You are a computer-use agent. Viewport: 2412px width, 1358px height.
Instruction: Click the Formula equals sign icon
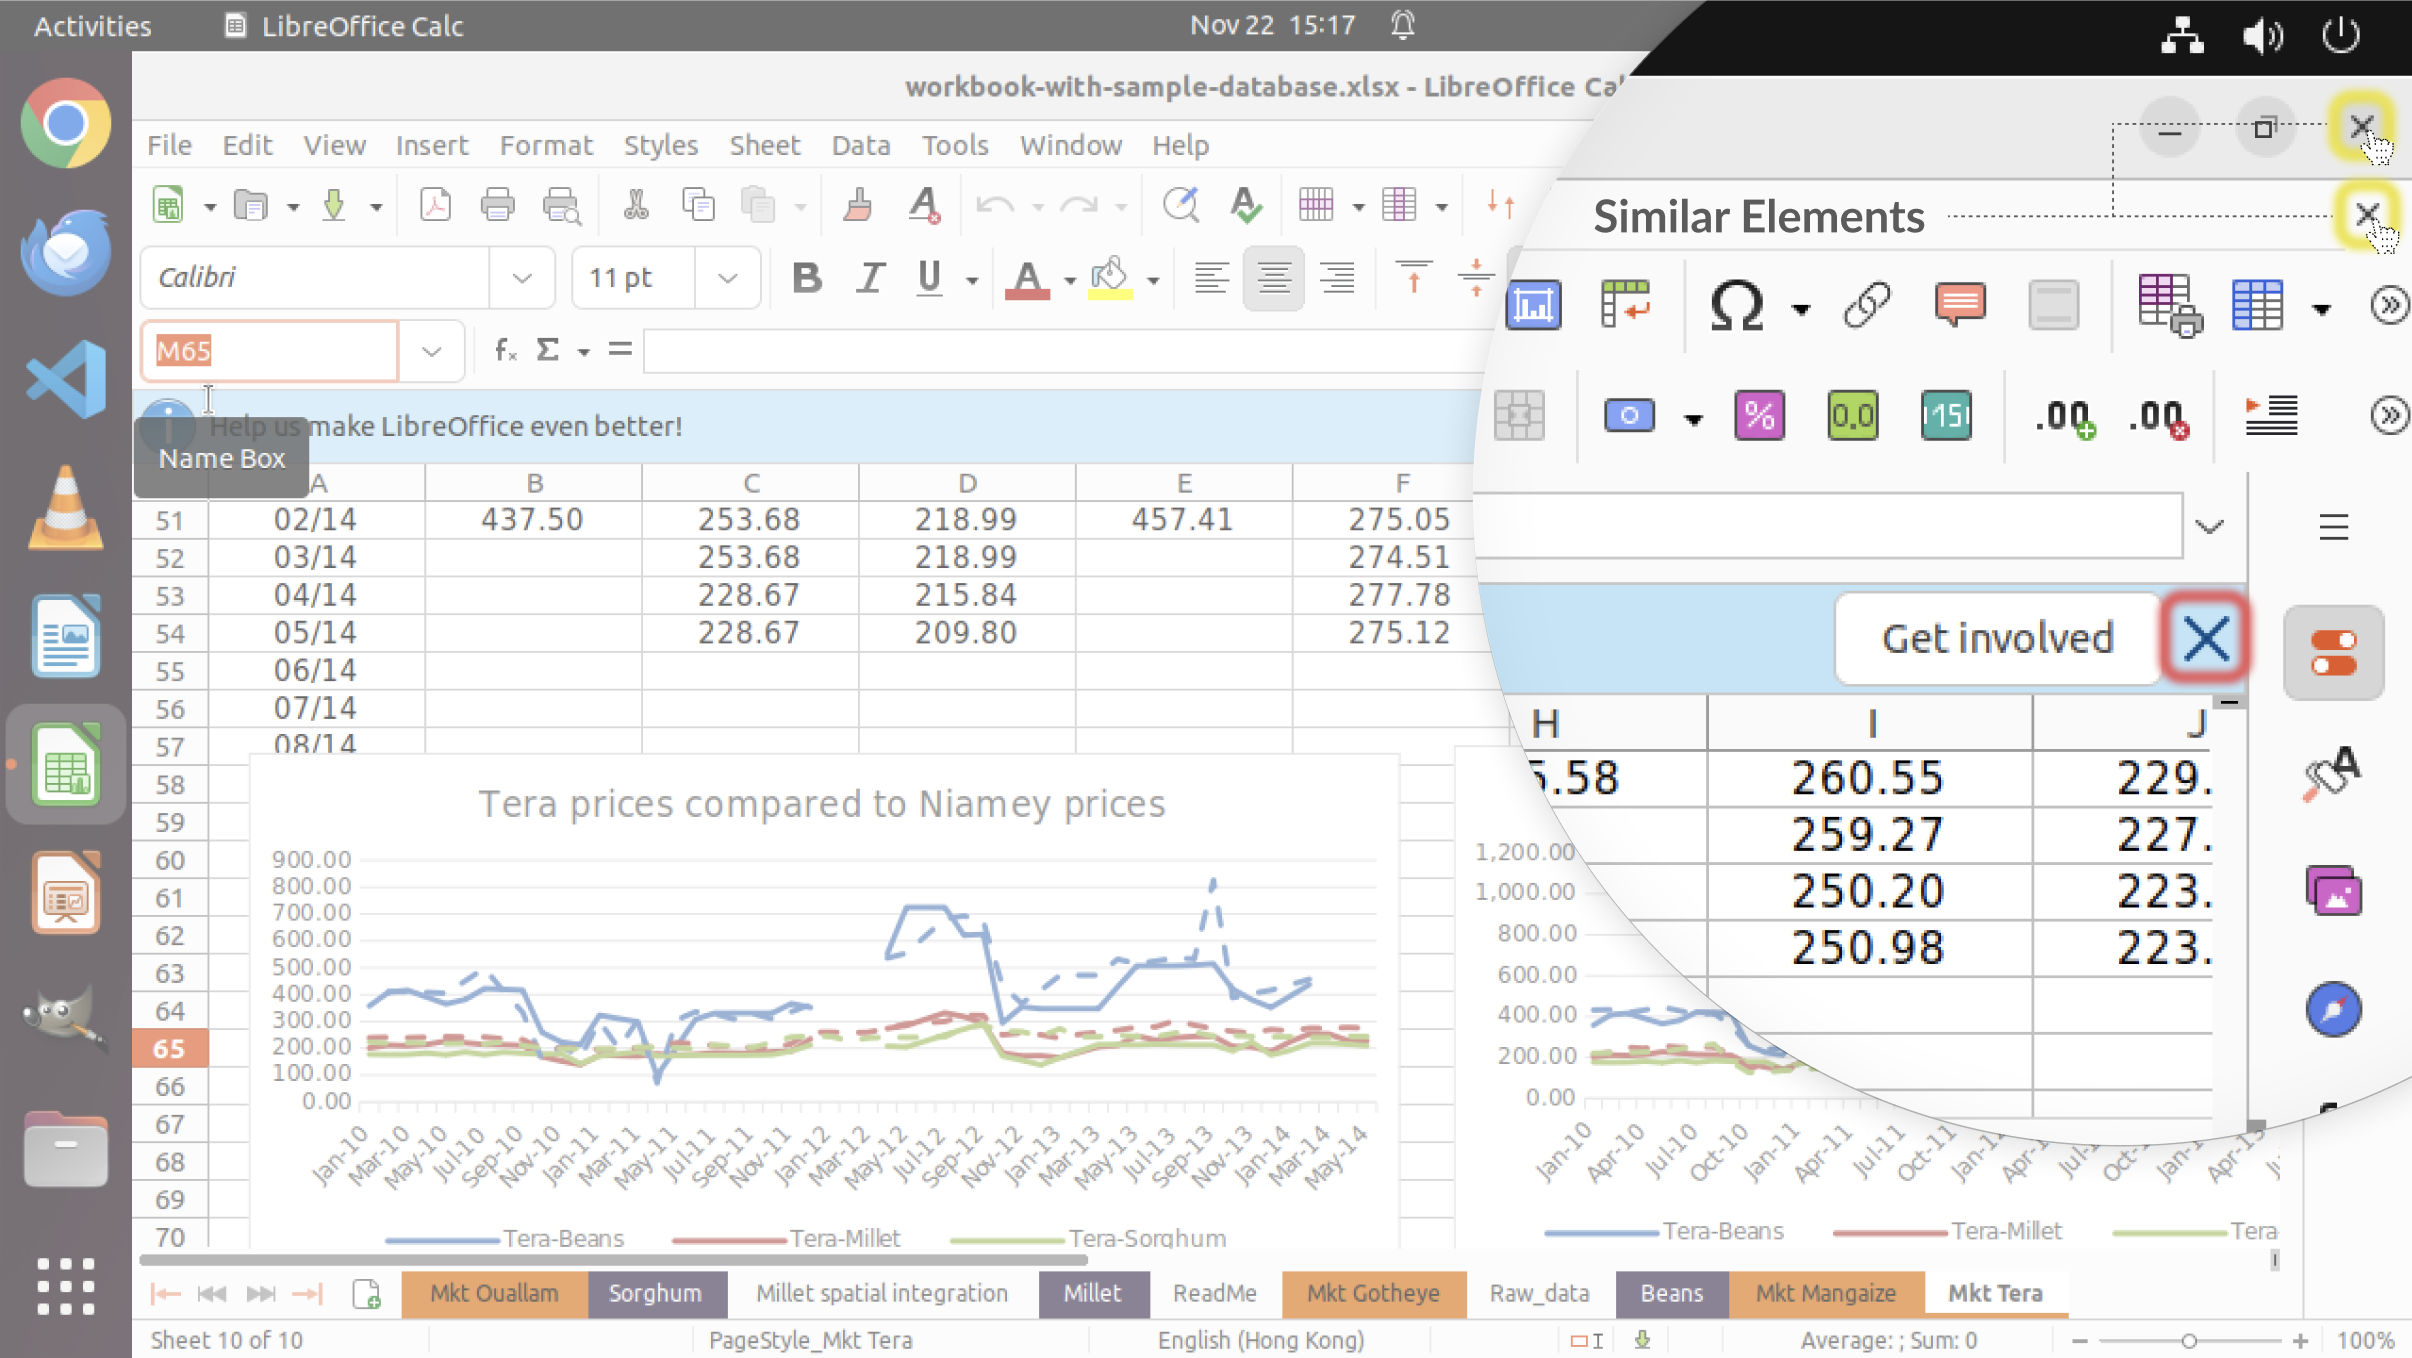(x=620, y=349)
